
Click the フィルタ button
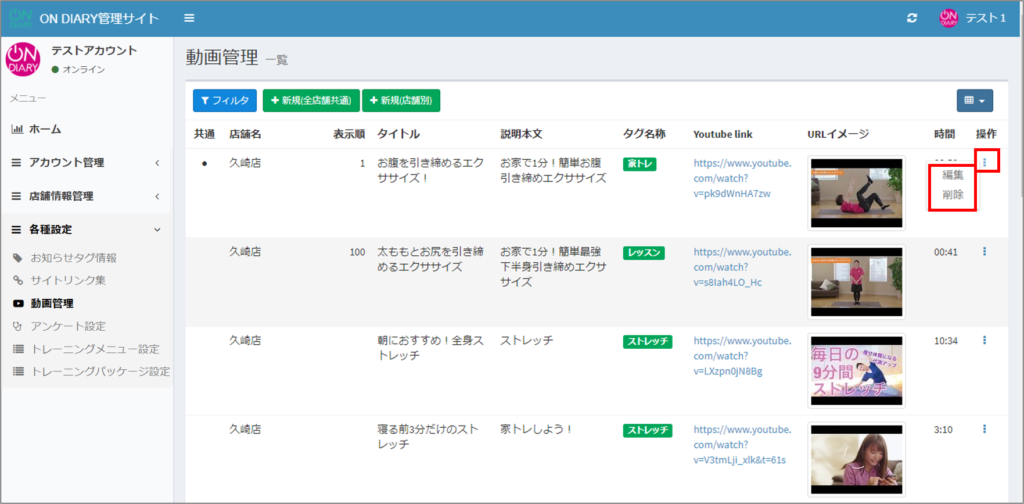click(x=224, y=100)
